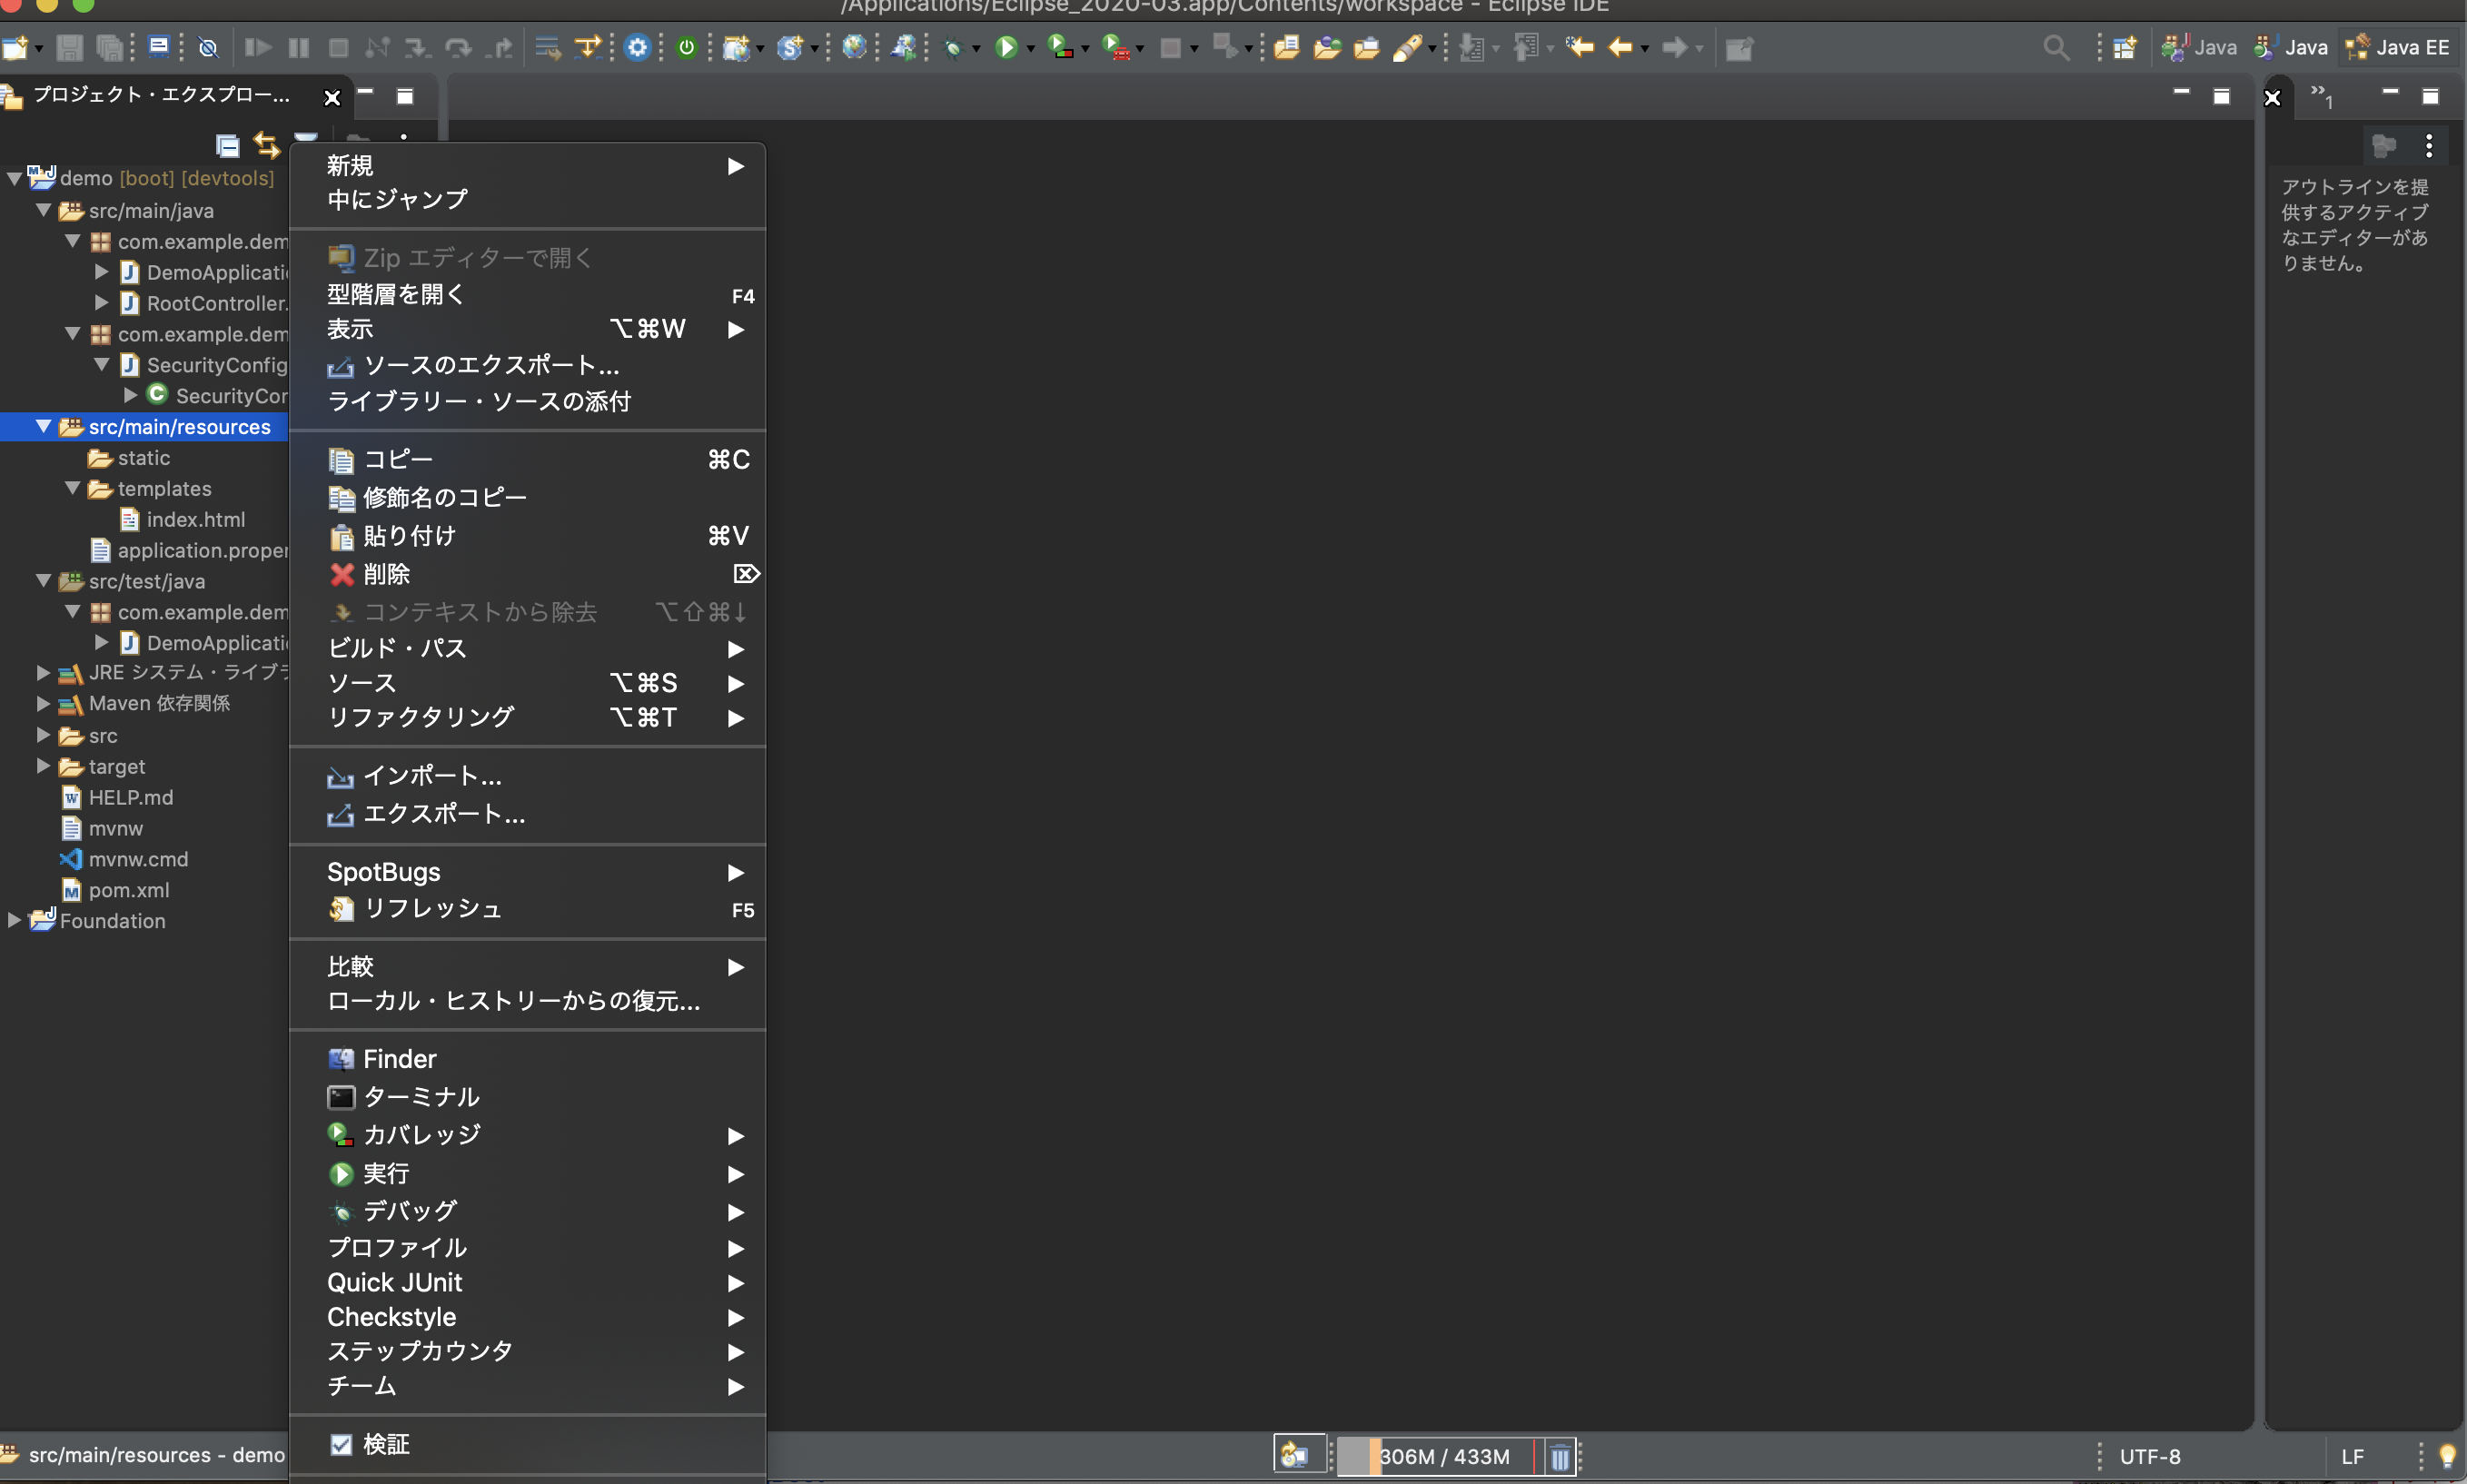Click the Step Return toolbar icon

499,47
